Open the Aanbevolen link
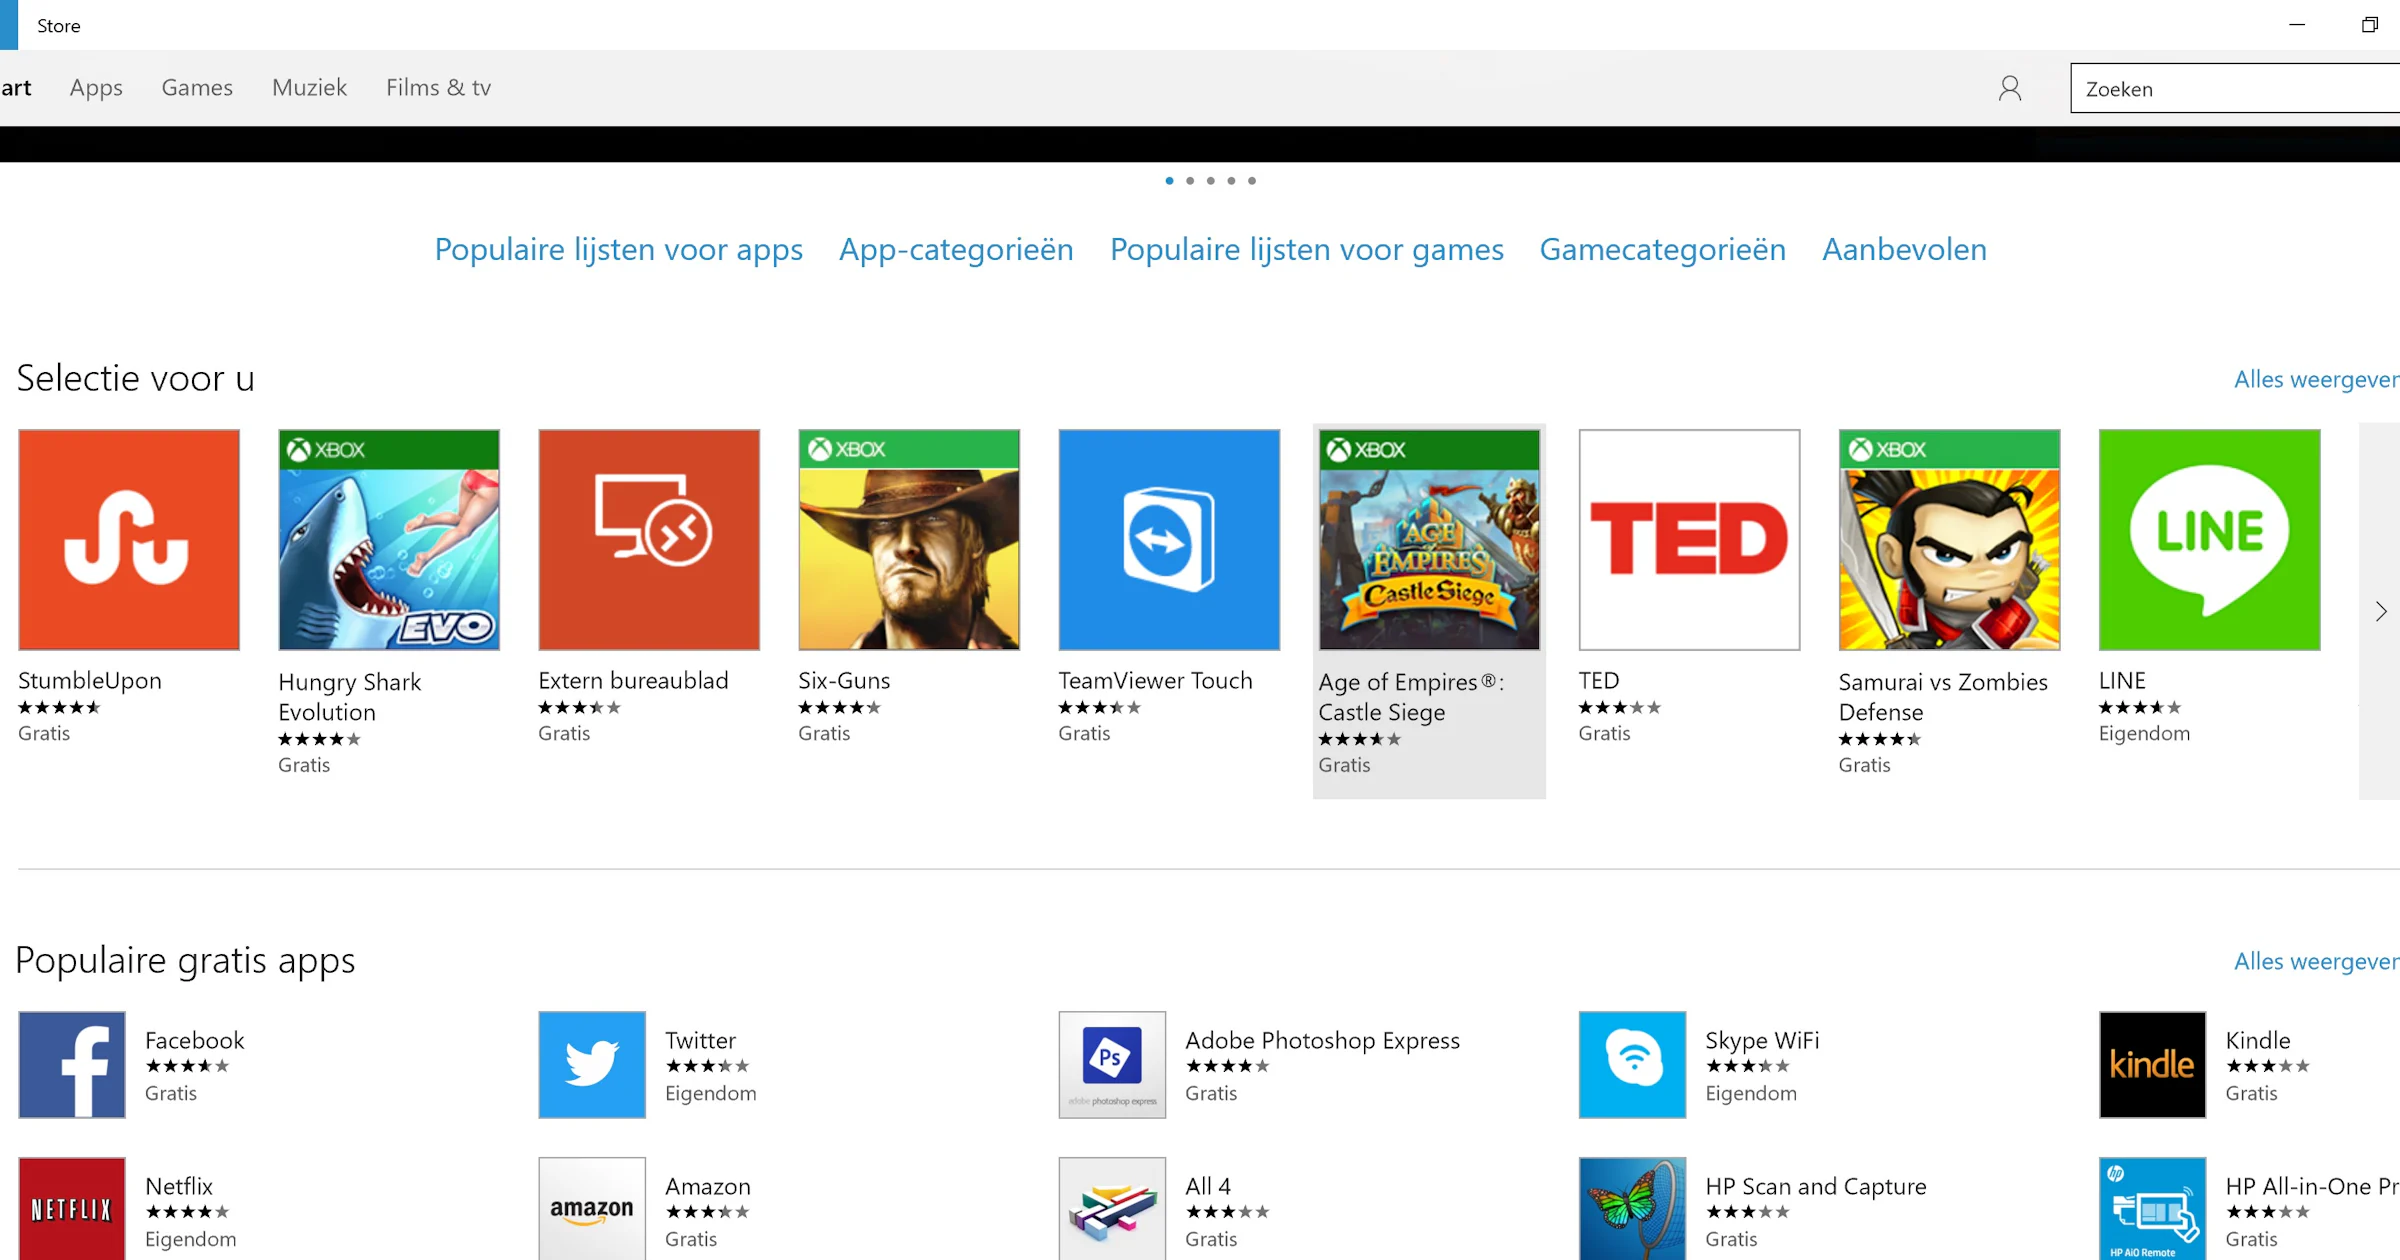The height and width of the screenshot is (1260, 2400). point(1904,249)
